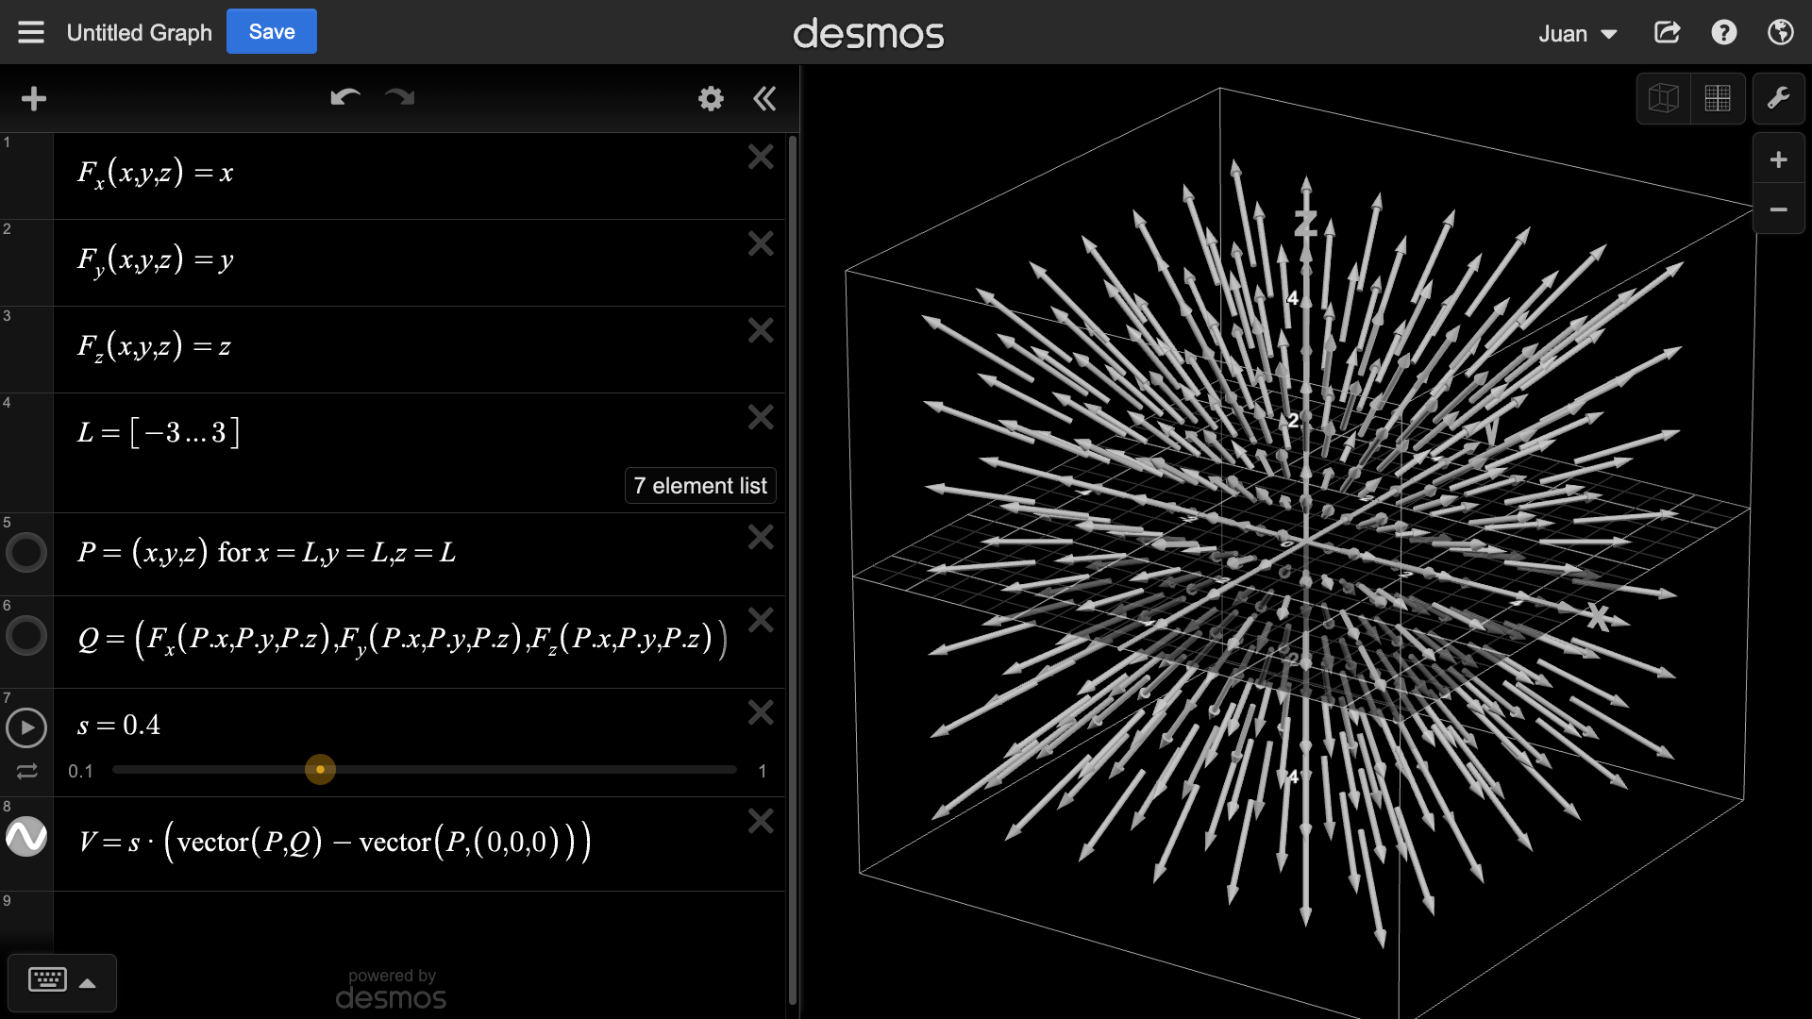Zoom in on the 3D graph
Image resolution: width=1812 pixels, height=1019 pixels.
(x=1778, y=160)
